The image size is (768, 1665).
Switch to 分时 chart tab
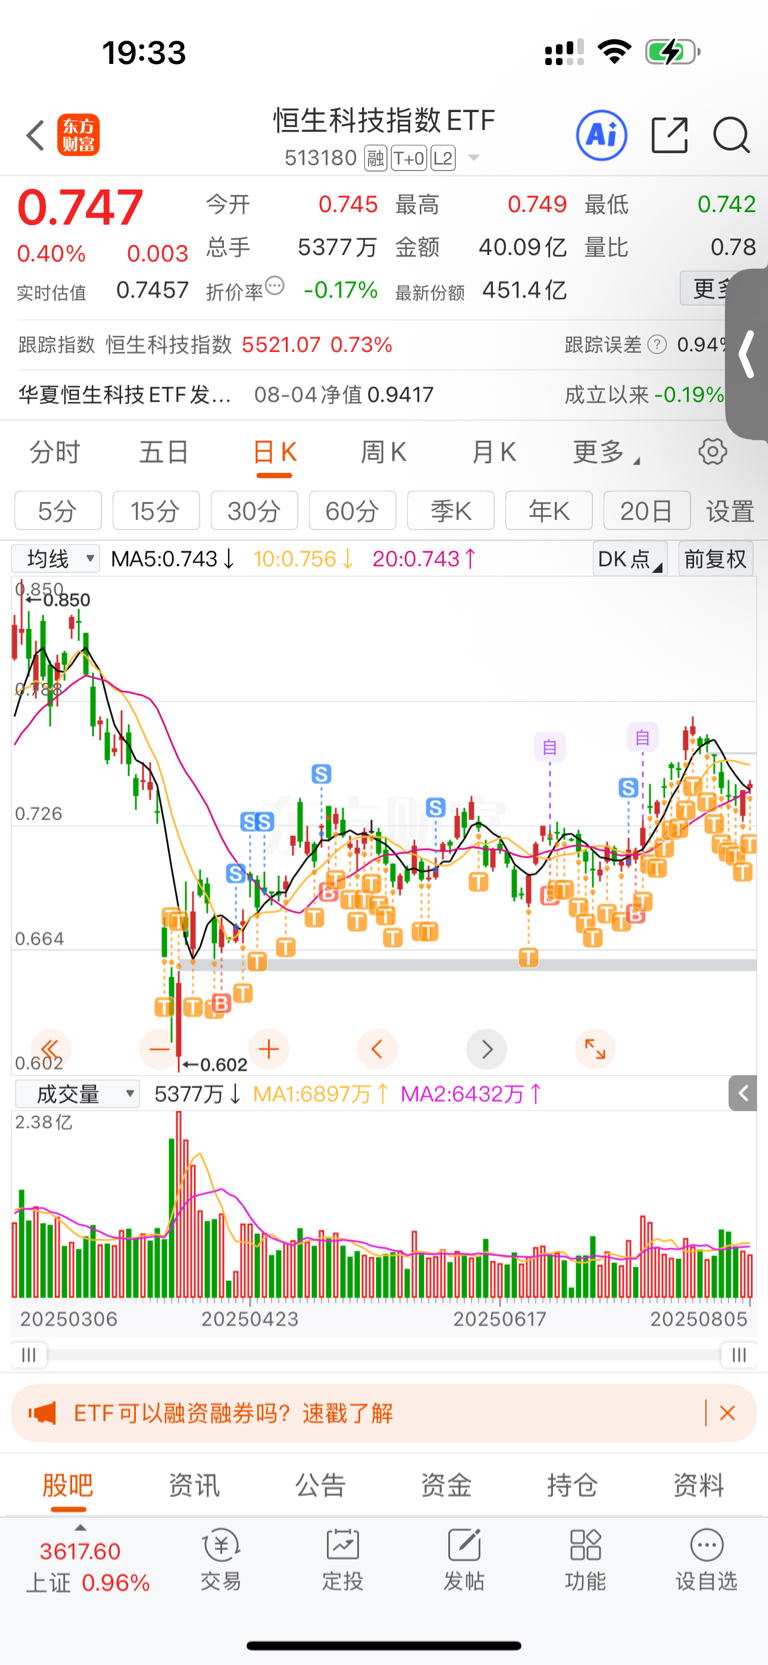pos(54,452)
